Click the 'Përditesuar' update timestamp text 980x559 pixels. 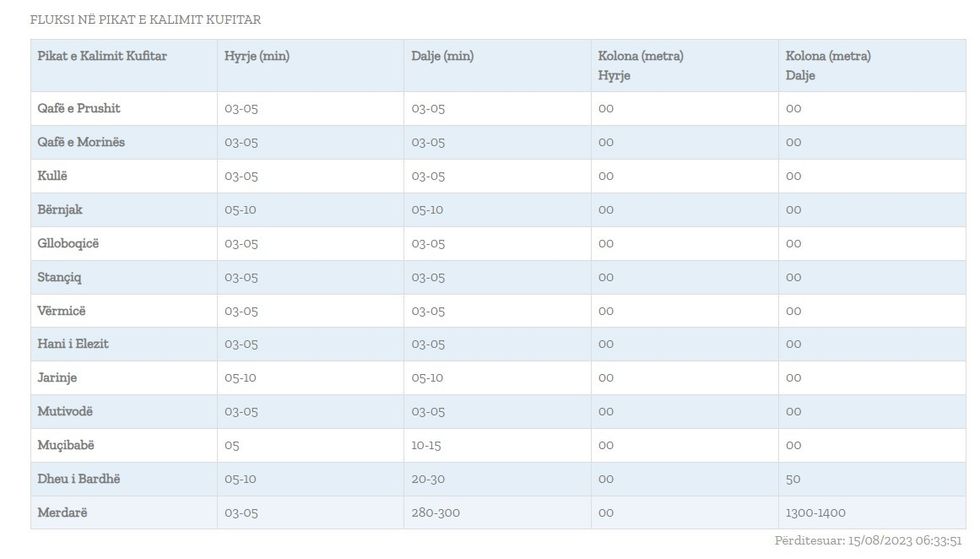868,540
